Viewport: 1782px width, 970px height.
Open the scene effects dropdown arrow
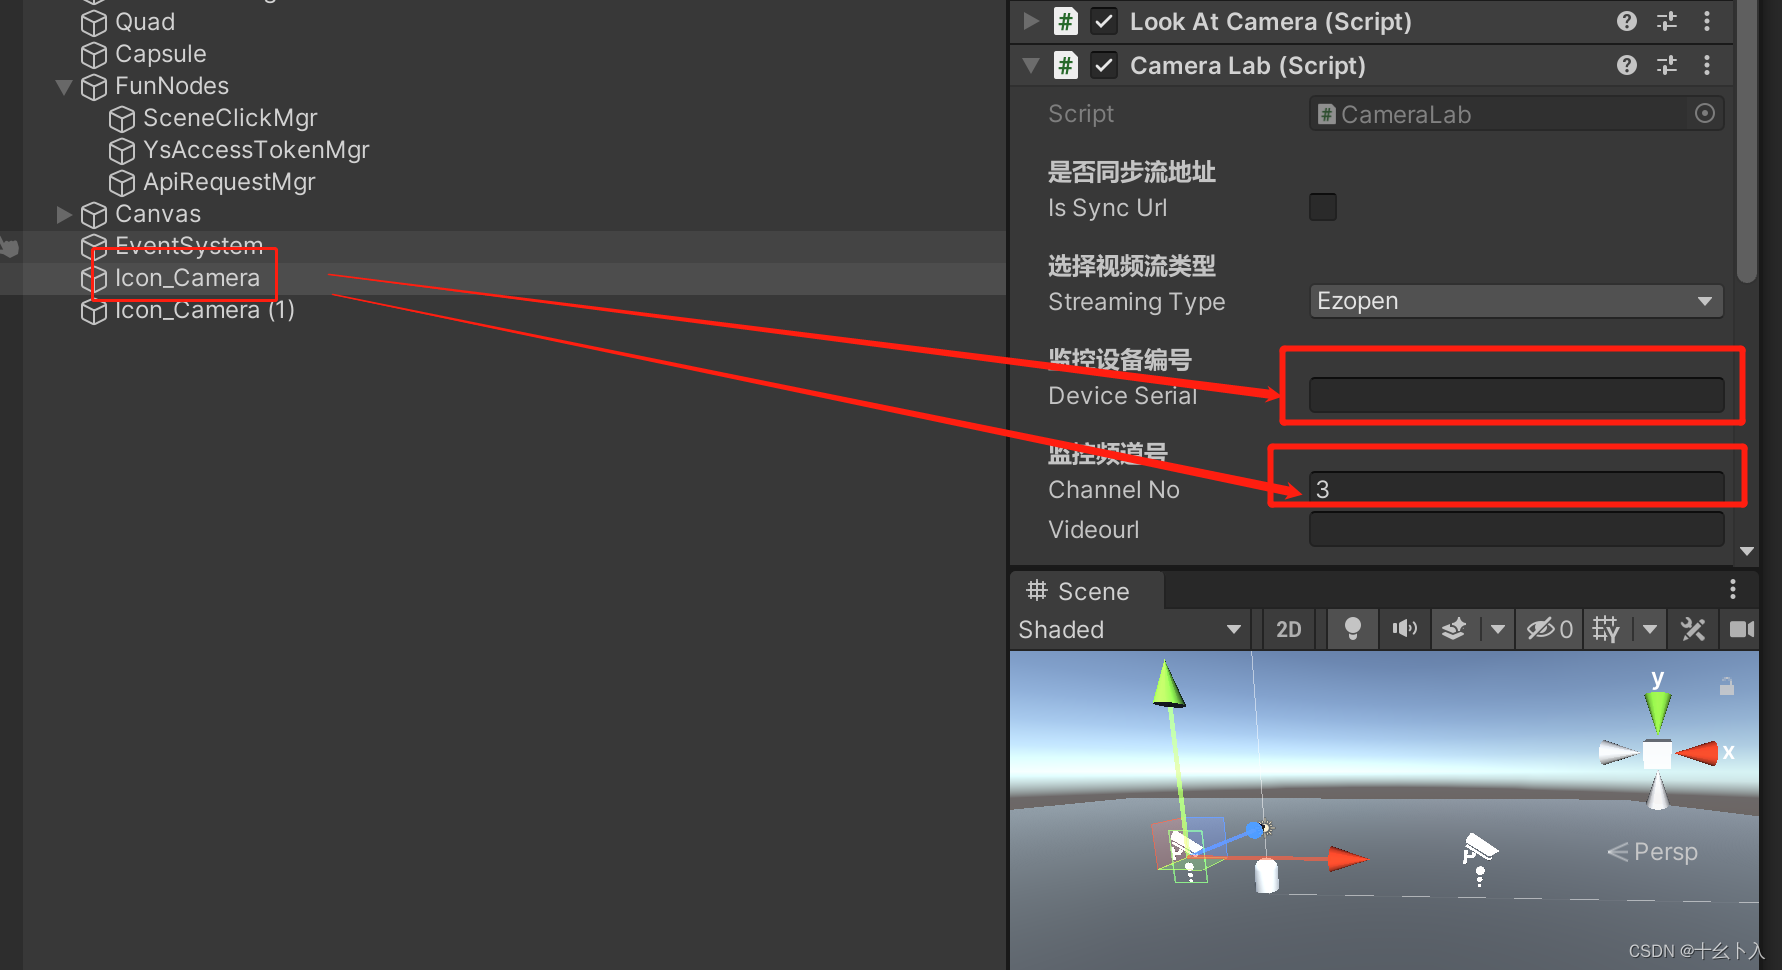(1497, 629)
